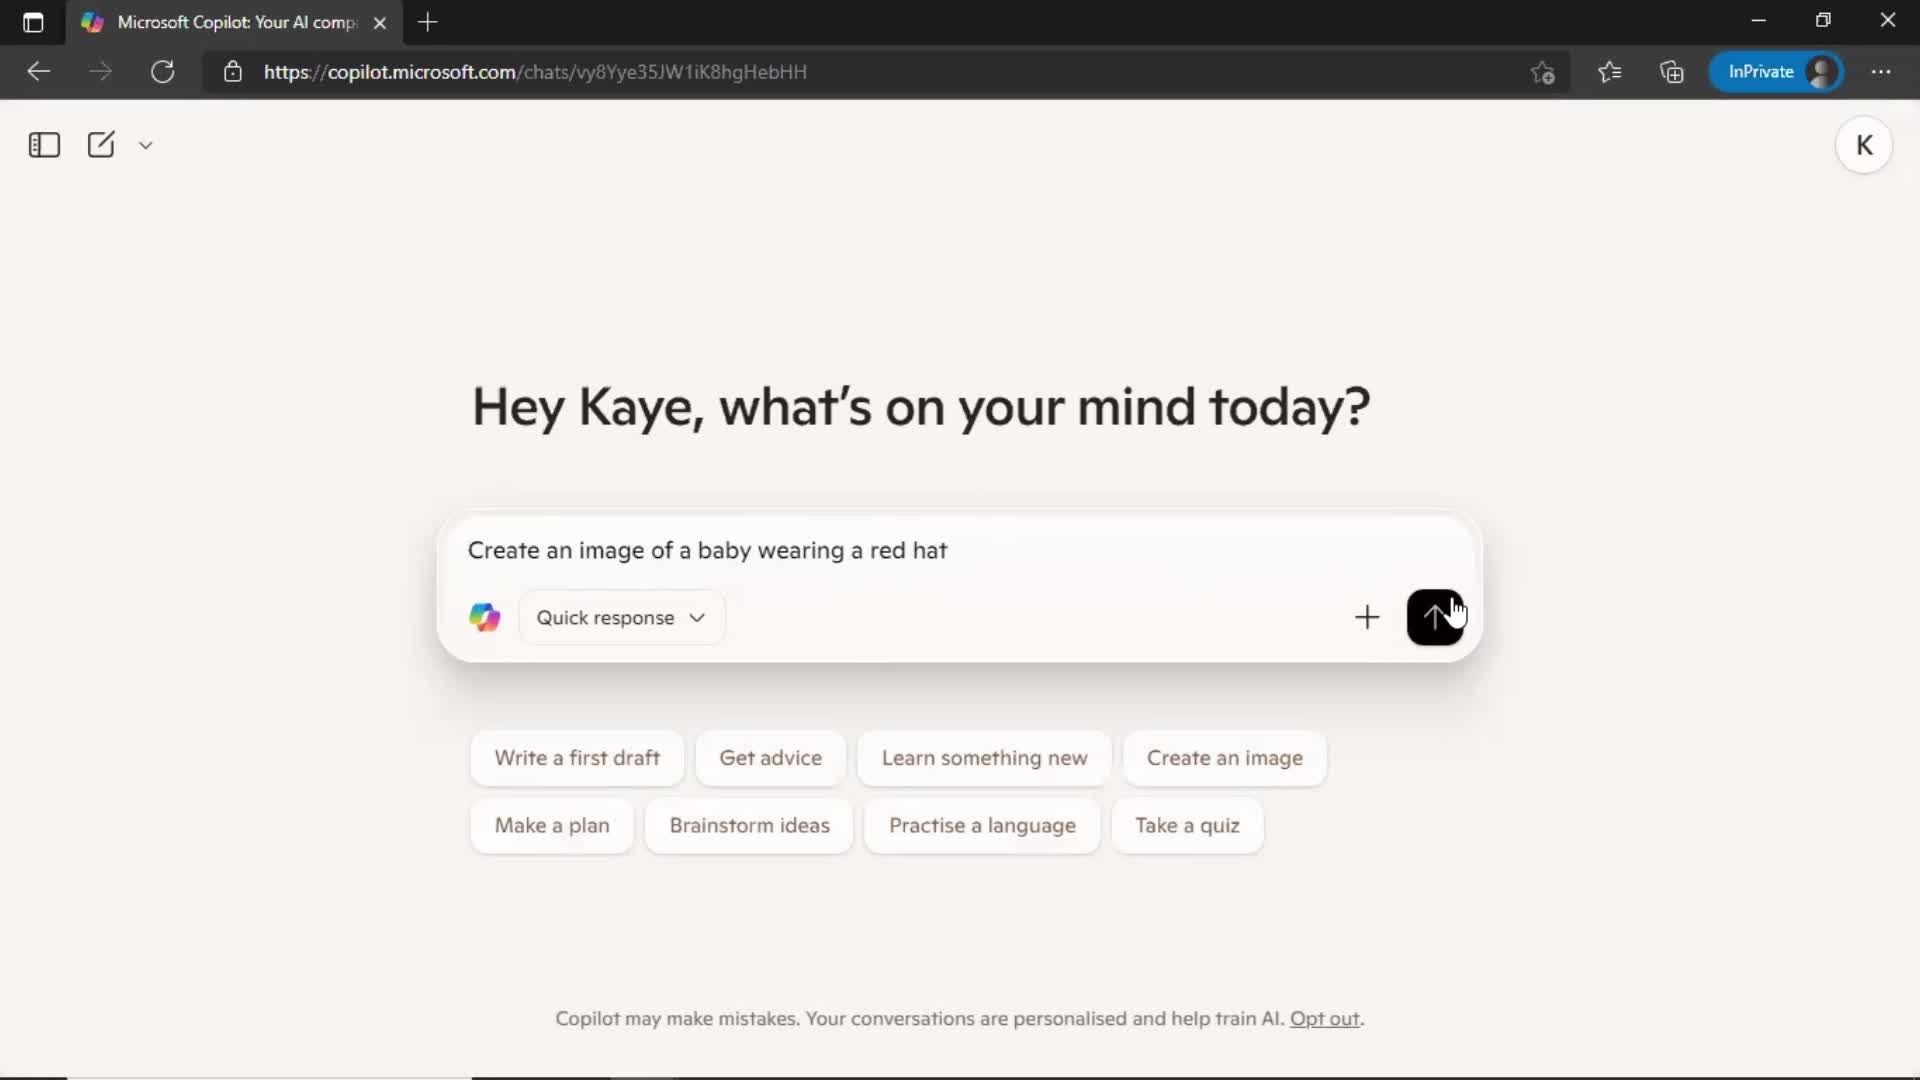View site information lock icon
1920x1080 pixels.
pos(233,72)
